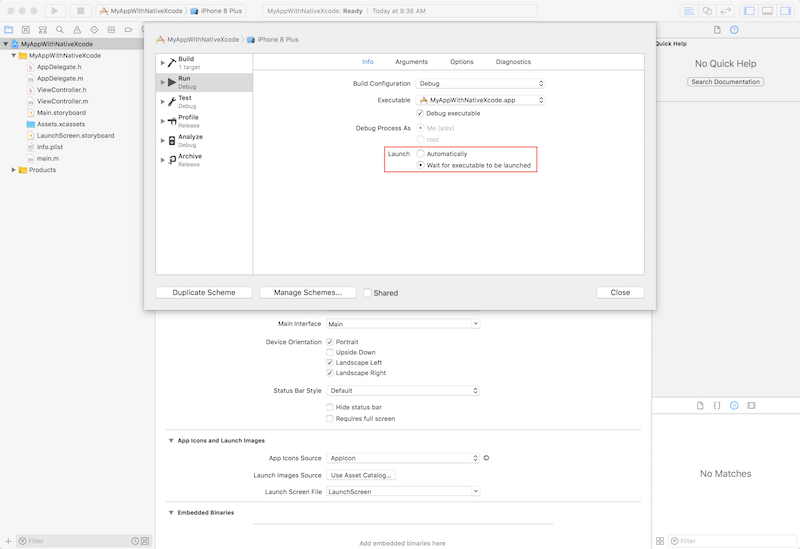Viewport: 800px width, 549px height.
Task: Switch to the Options tab
Action: [462, 62]
